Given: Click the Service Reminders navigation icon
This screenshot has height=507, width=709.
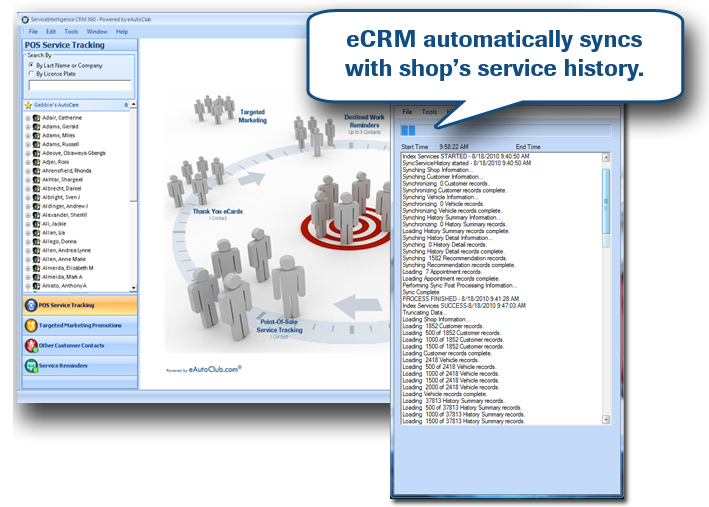Looking at the screenshot, I should tap(31, 365).
